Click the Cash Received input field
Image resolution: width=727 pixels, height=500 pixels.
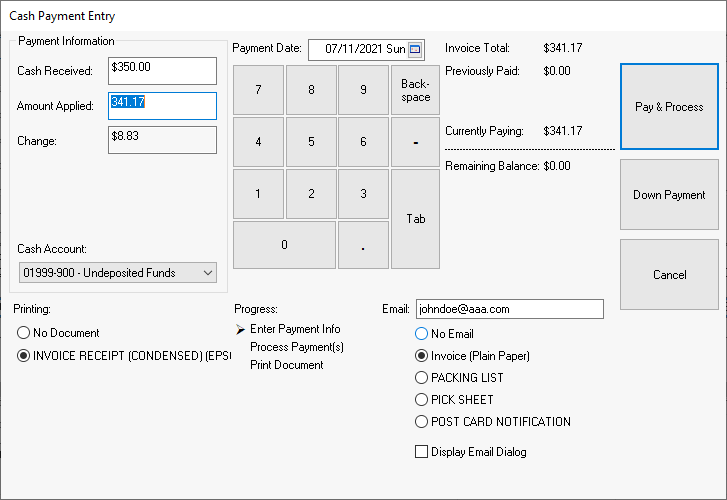pos(162,71)
